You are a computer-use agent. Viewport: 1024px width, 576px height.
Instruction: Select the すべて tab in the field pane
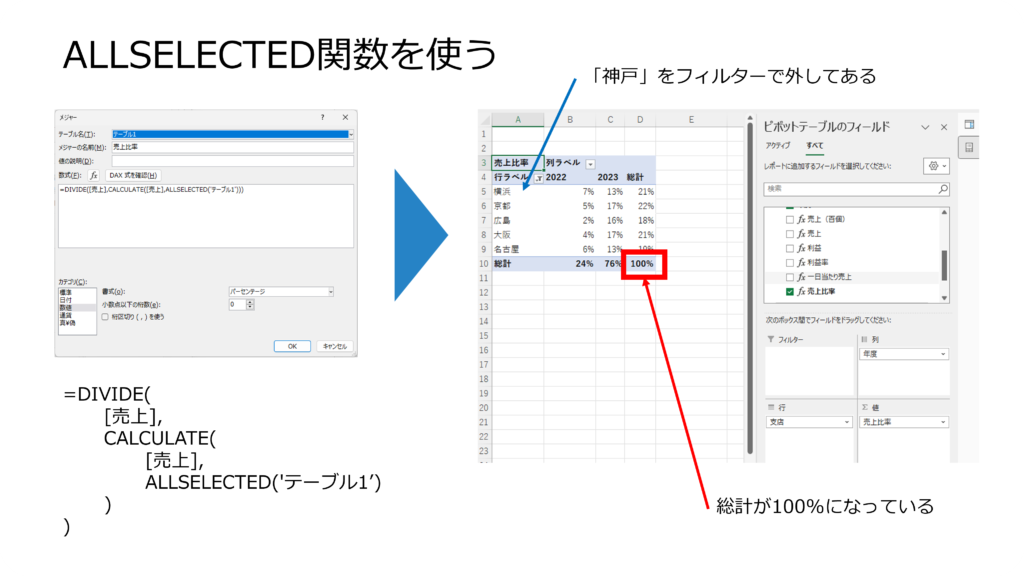click(x=813, y=145)
